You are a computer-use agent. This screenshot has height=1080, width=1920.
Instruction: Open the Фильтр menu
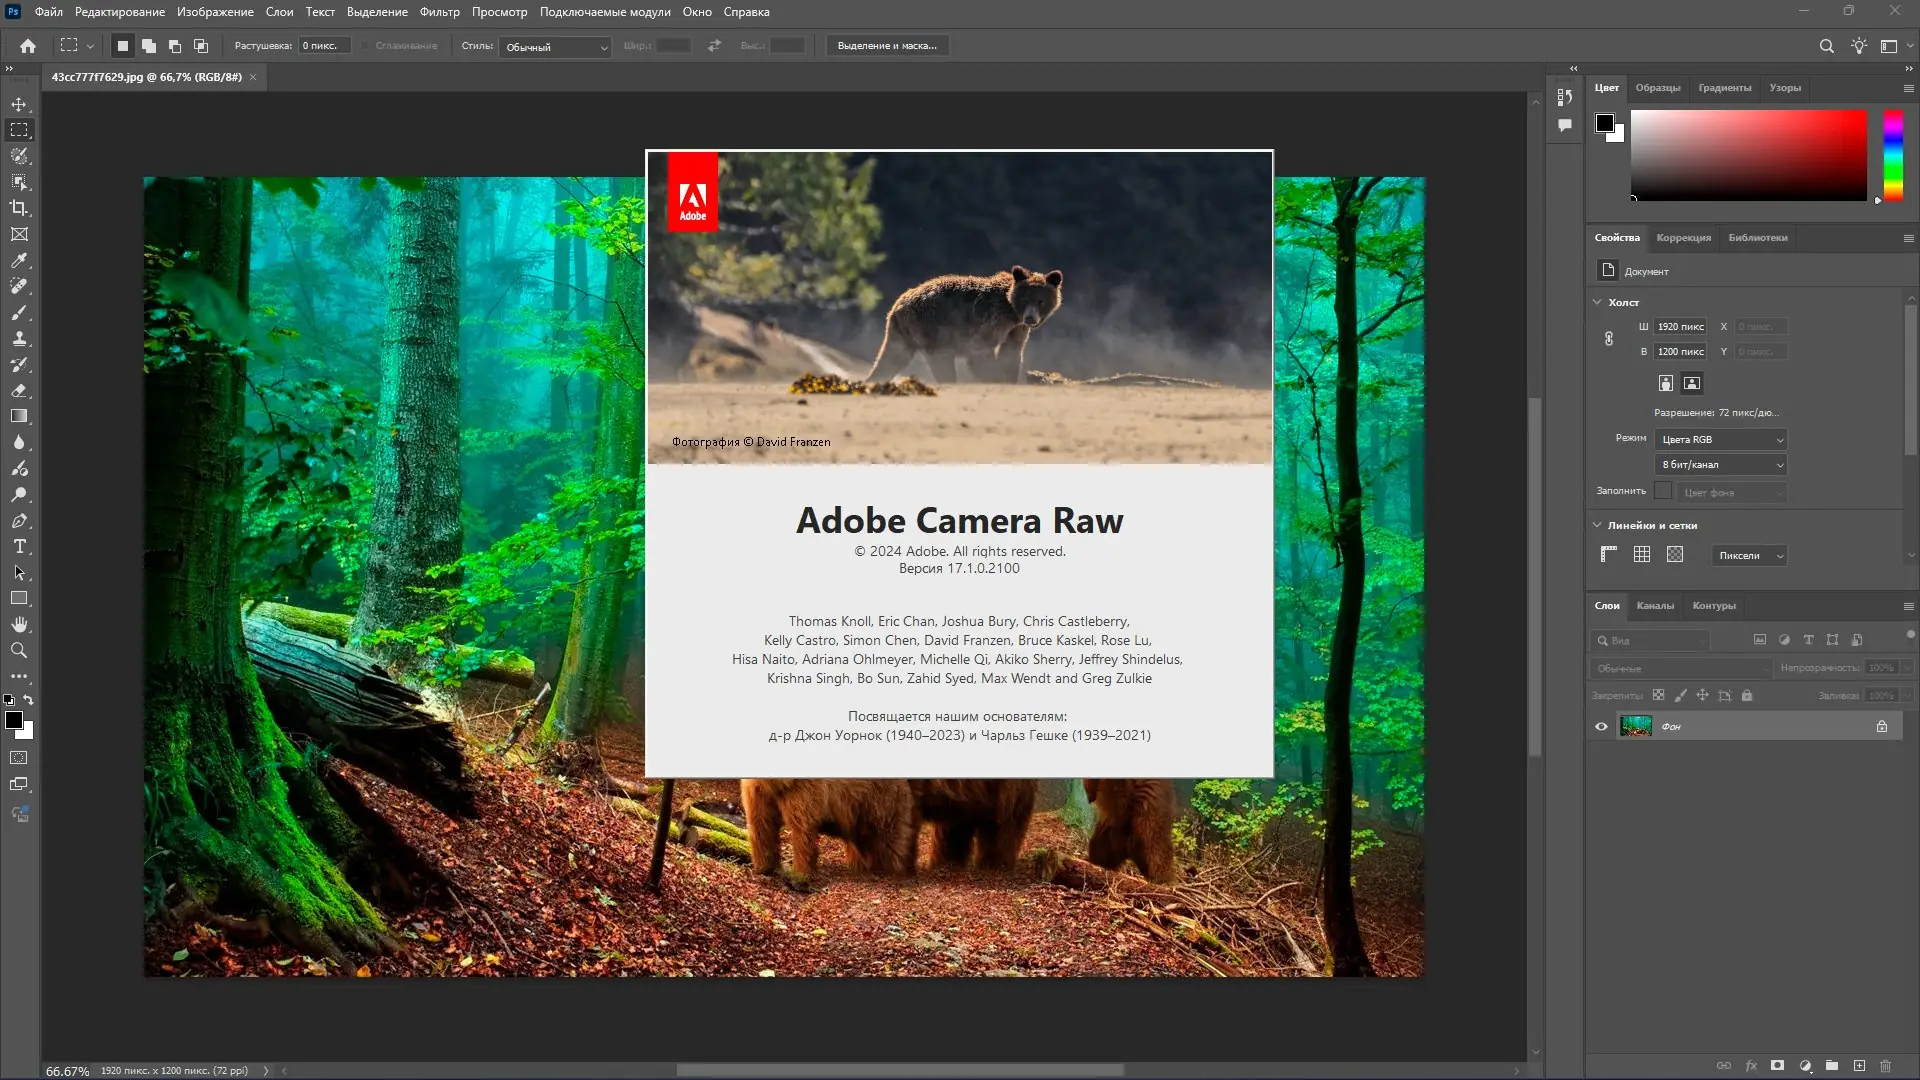439,12
